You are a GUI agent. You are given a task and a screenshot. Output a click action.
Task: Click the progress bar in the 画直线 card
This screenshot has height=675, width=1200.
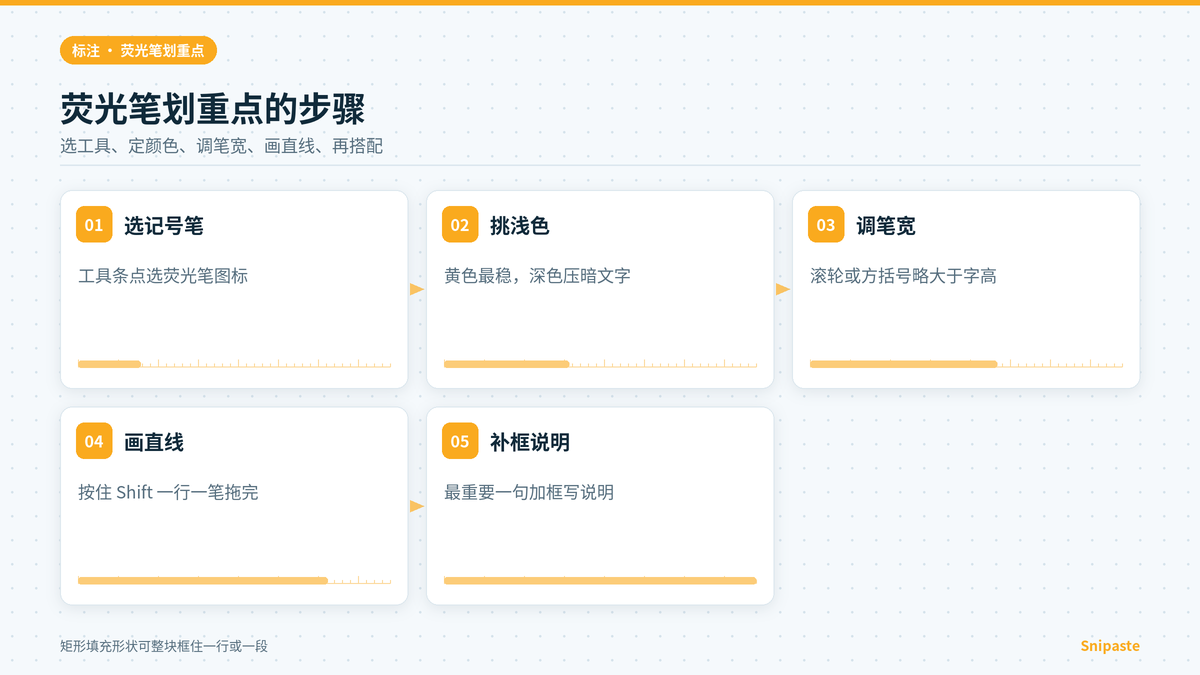point(234,580)
